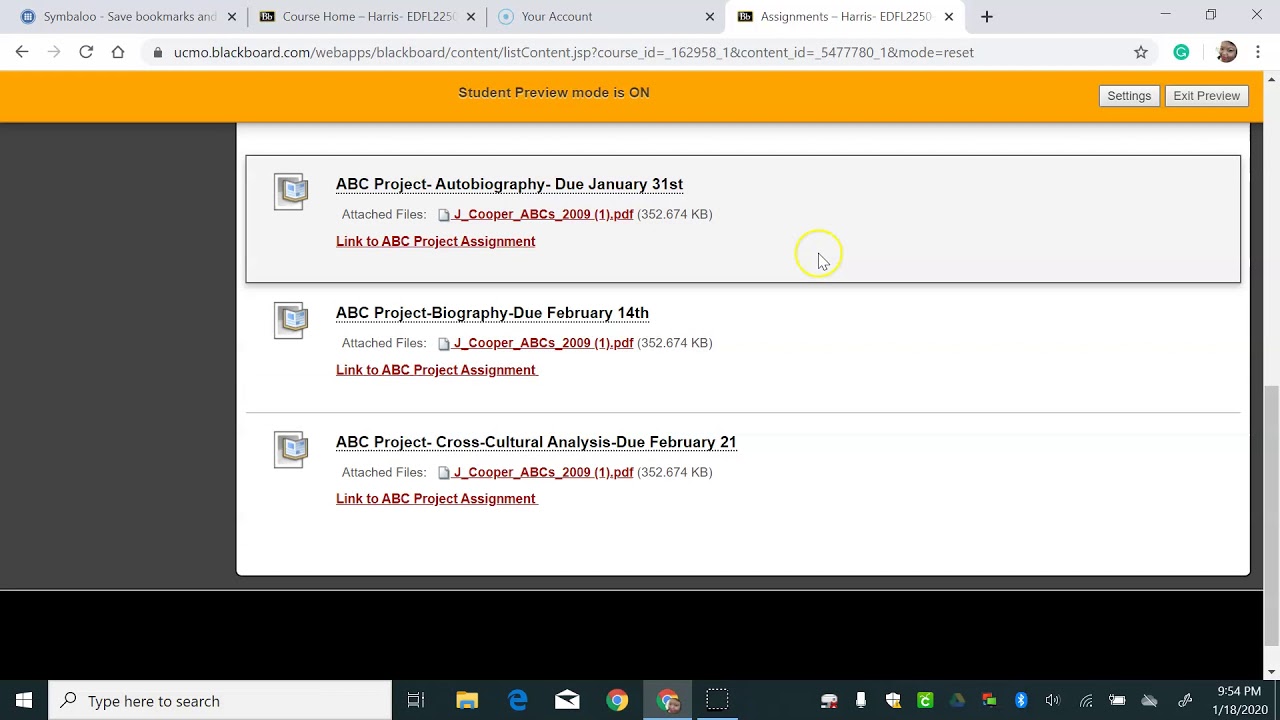Click Link to ABC Project Assignment under Autobiography

435,241
